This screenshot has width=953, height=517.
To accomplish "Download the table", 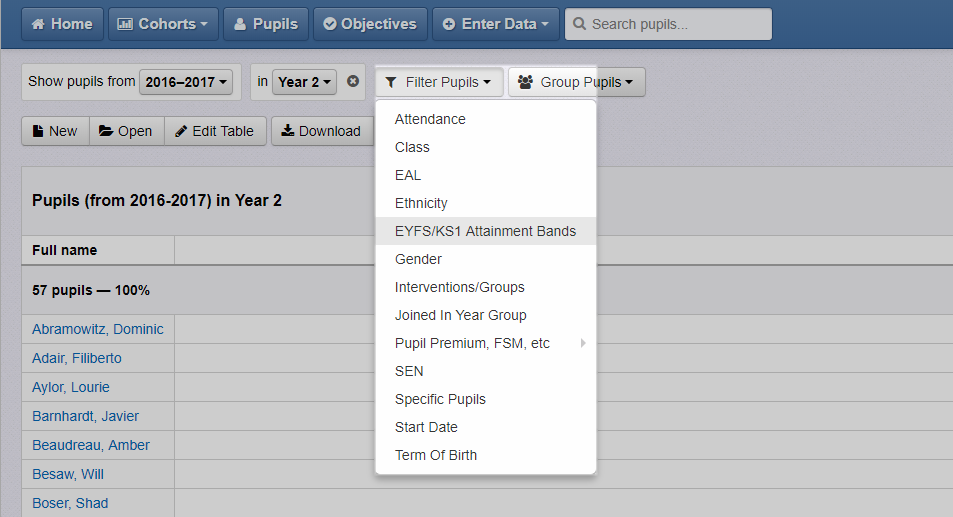I will pos(322,131).
